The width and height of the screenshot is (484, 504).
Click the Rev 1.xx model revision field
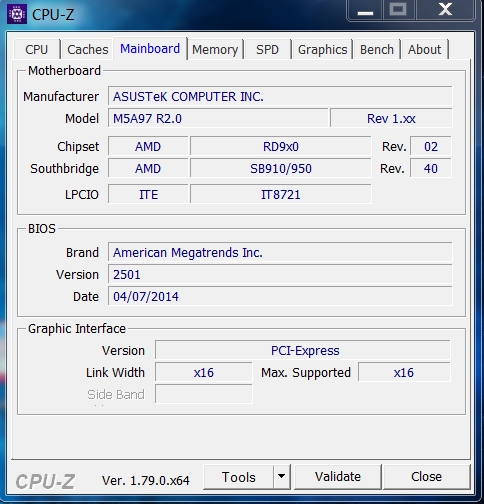tap(391, 118)
